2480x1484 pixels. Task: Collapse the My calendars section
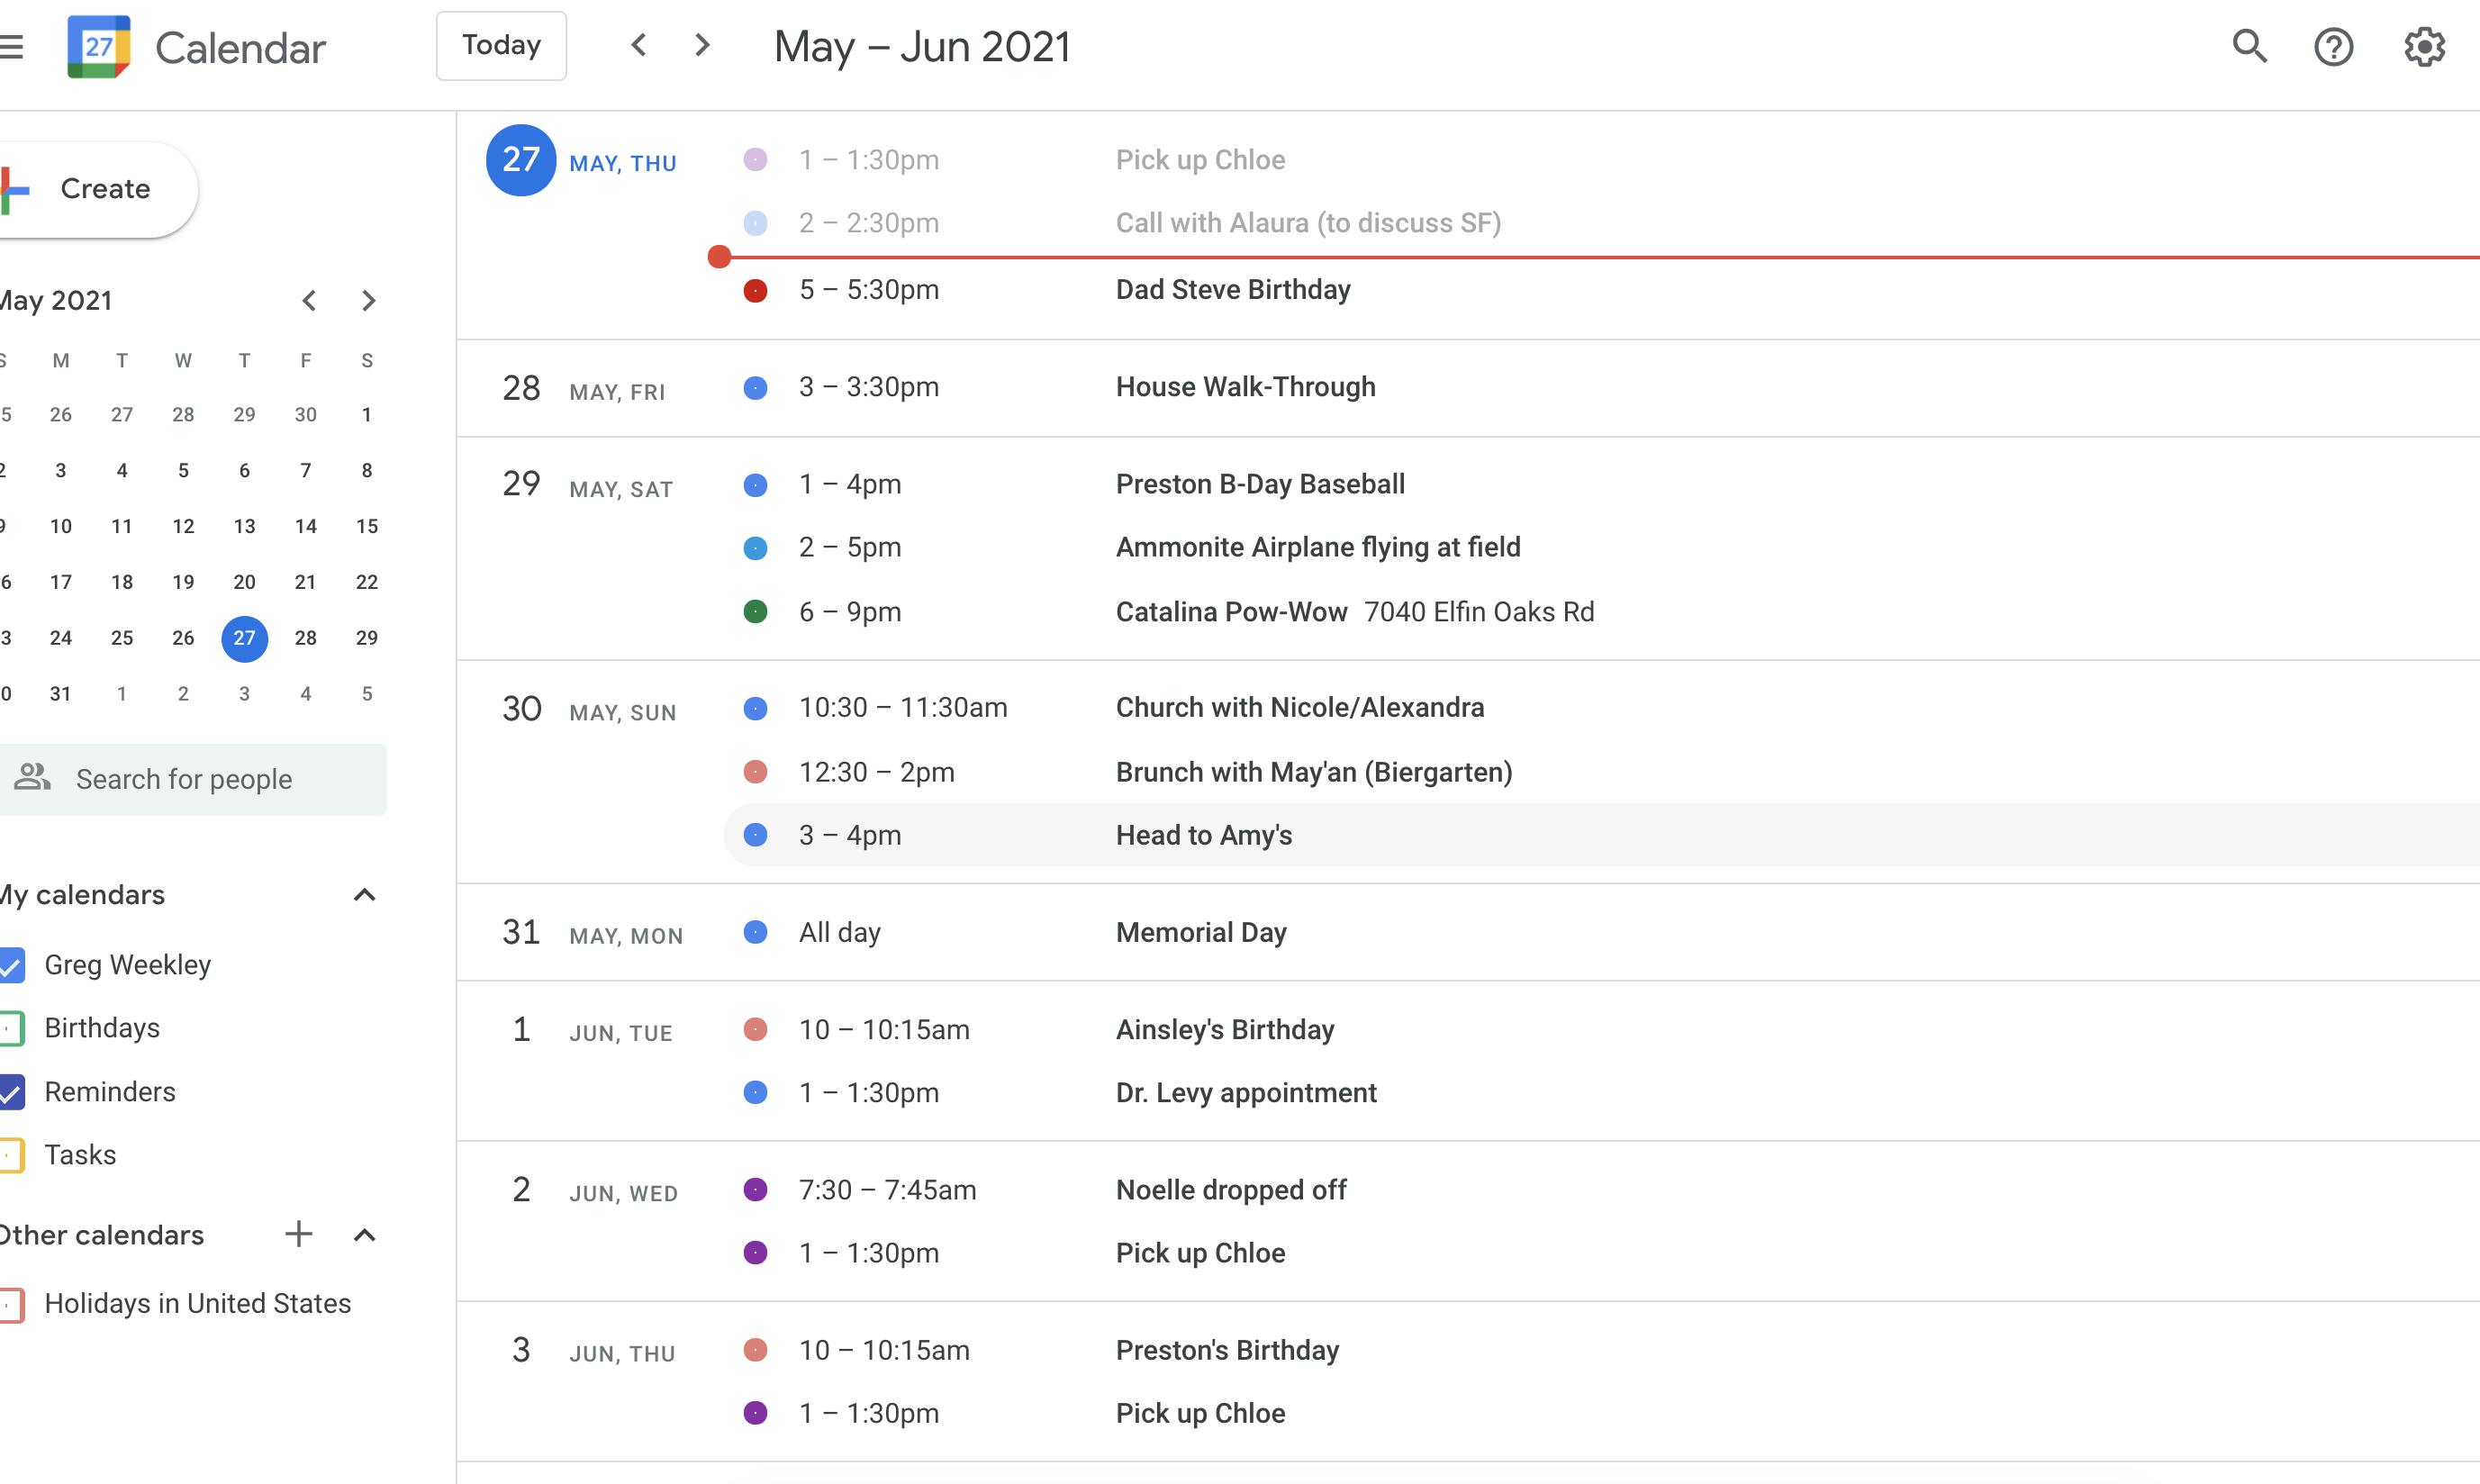pos(364,895)
